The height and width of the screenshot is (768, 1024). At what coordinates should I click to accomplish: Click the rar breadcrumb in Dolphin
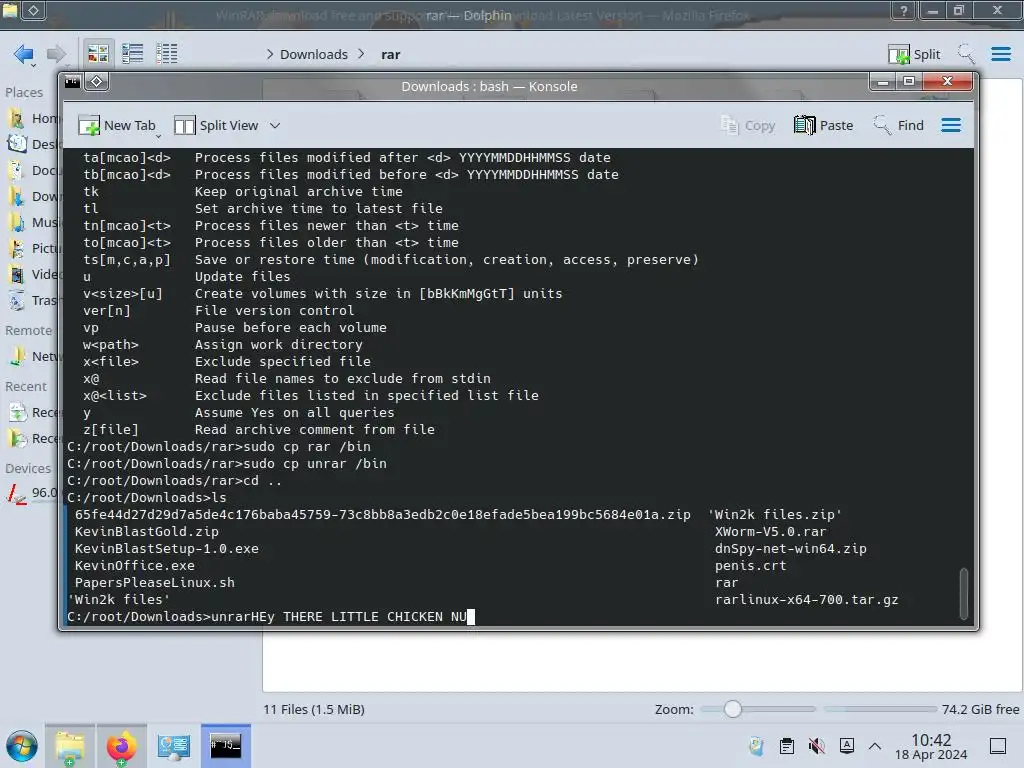[x=391, y=54]
